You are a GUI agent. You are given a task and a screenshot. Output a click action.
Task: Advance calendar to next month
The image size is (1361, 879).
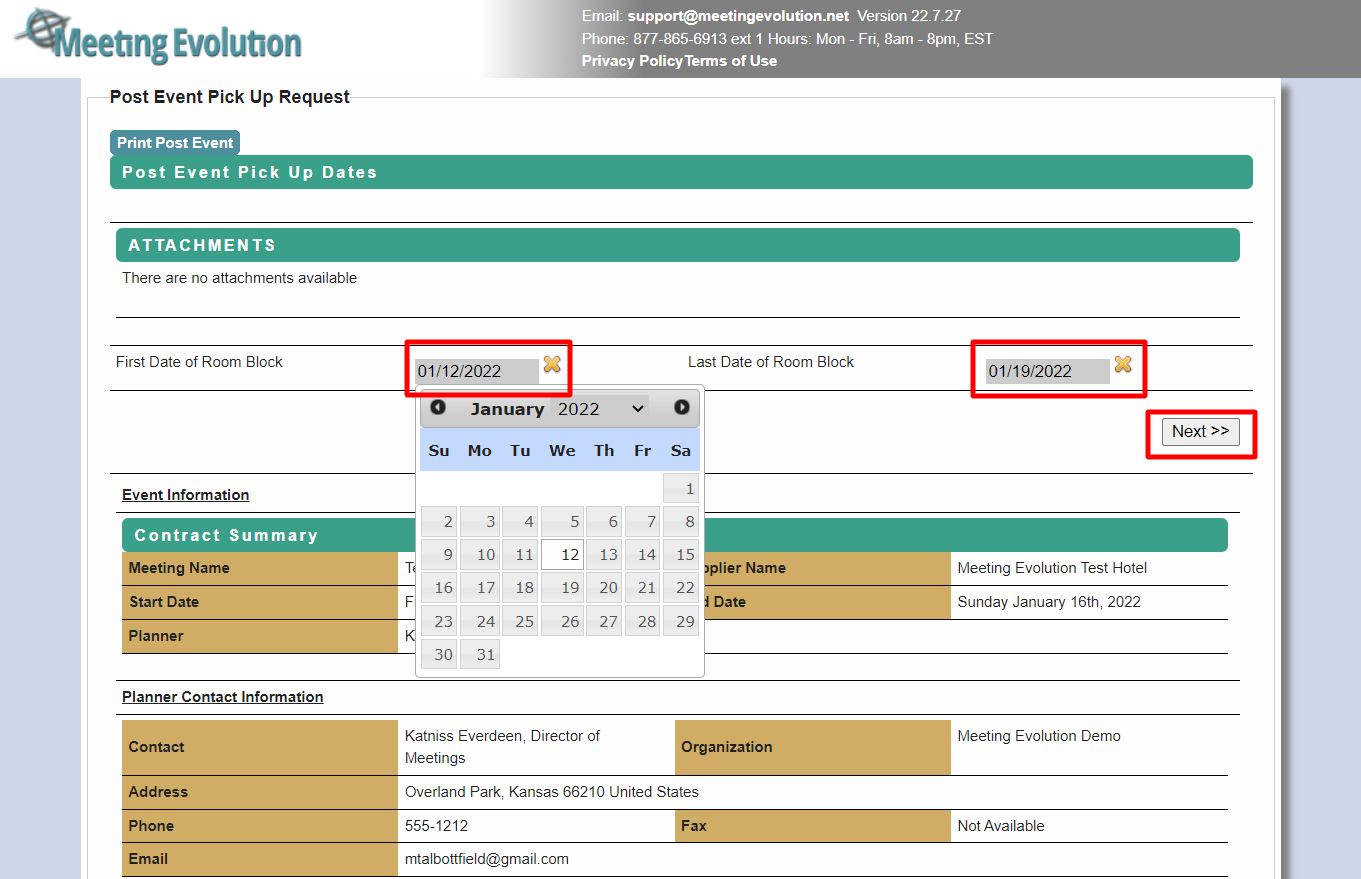coord(682,407)
